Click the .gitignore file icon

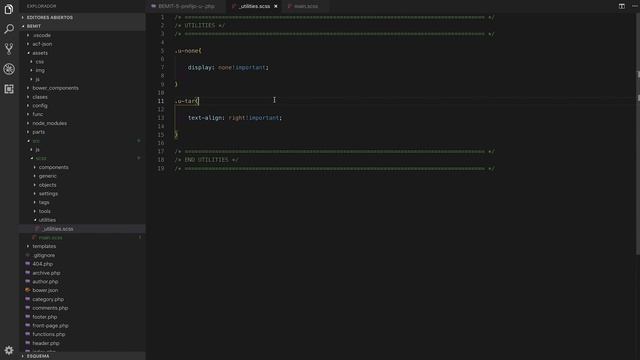[x=28, y=255]
